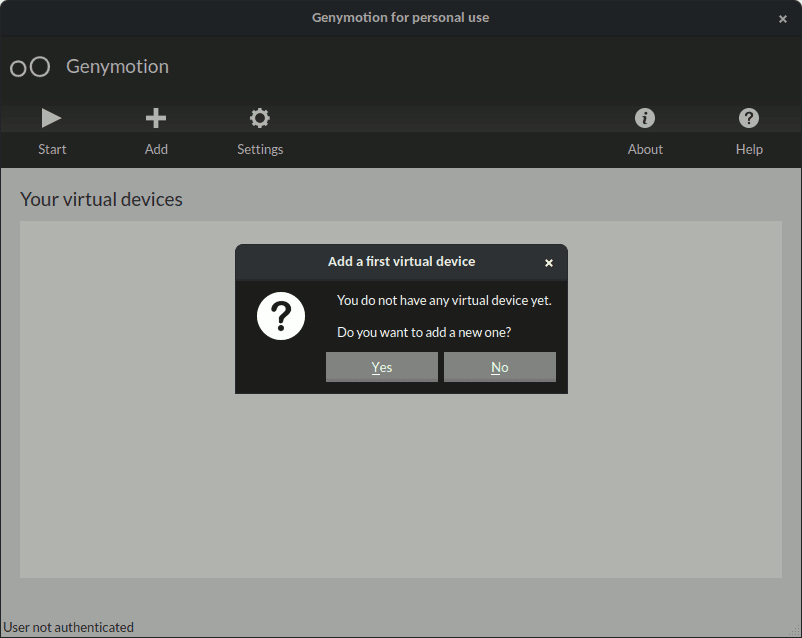Click the Genymotion brand name text
This screenshot has height=638, width=802.
(x=117, y=67)
